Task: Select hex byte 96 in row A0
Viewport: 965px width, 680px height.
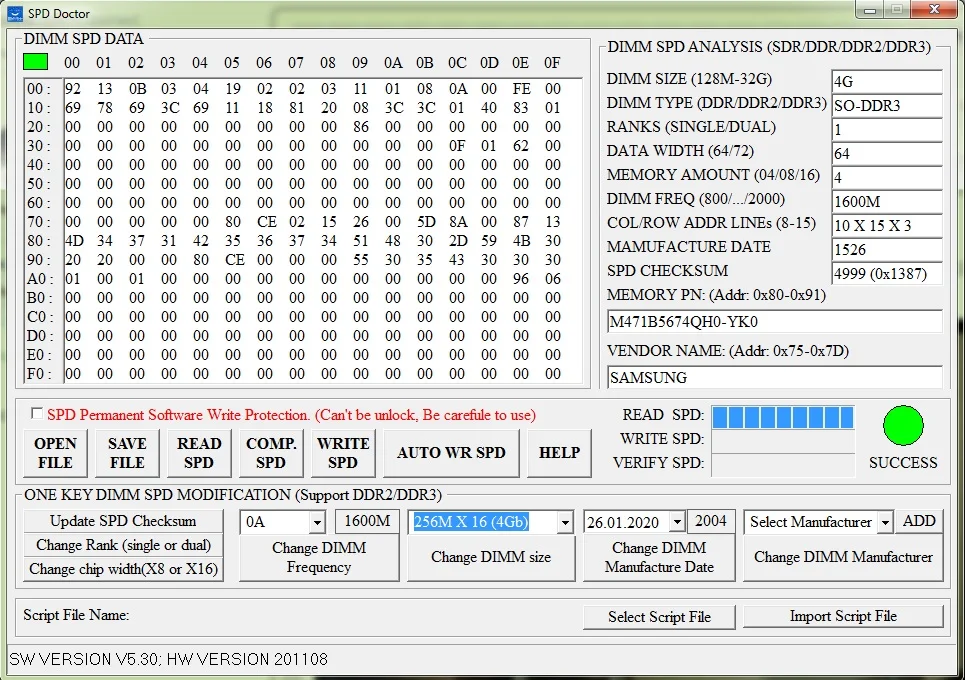Action: point(521,279)
